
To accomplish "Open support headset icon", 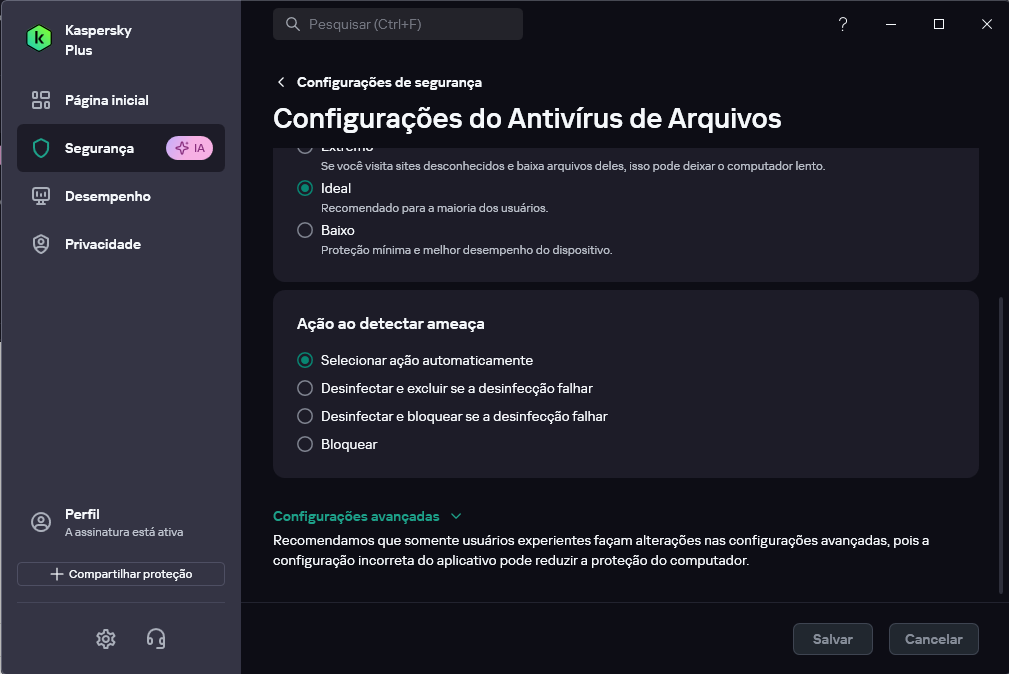I will (156, 638).
